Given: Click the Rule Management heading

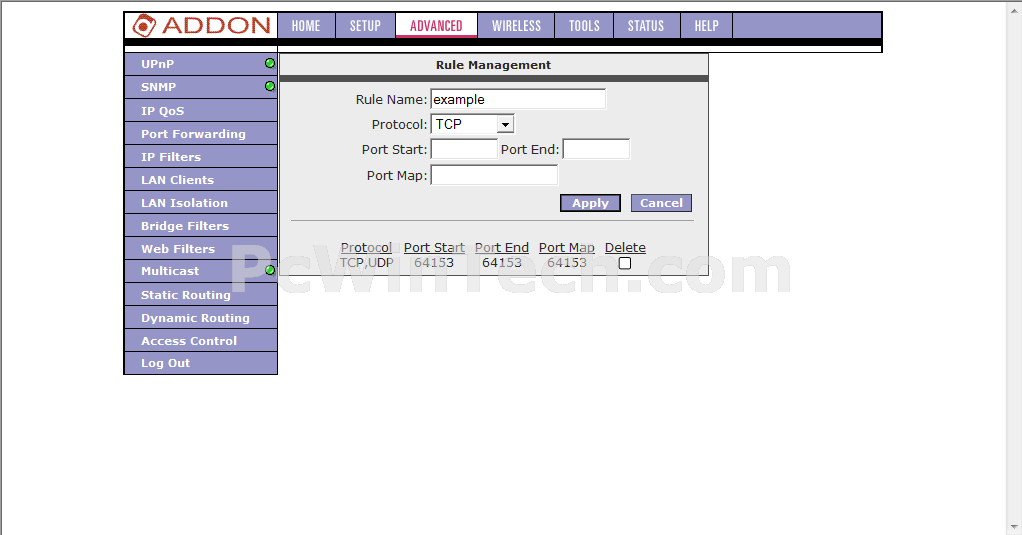Looking at the screenshot, I should 493,65.
